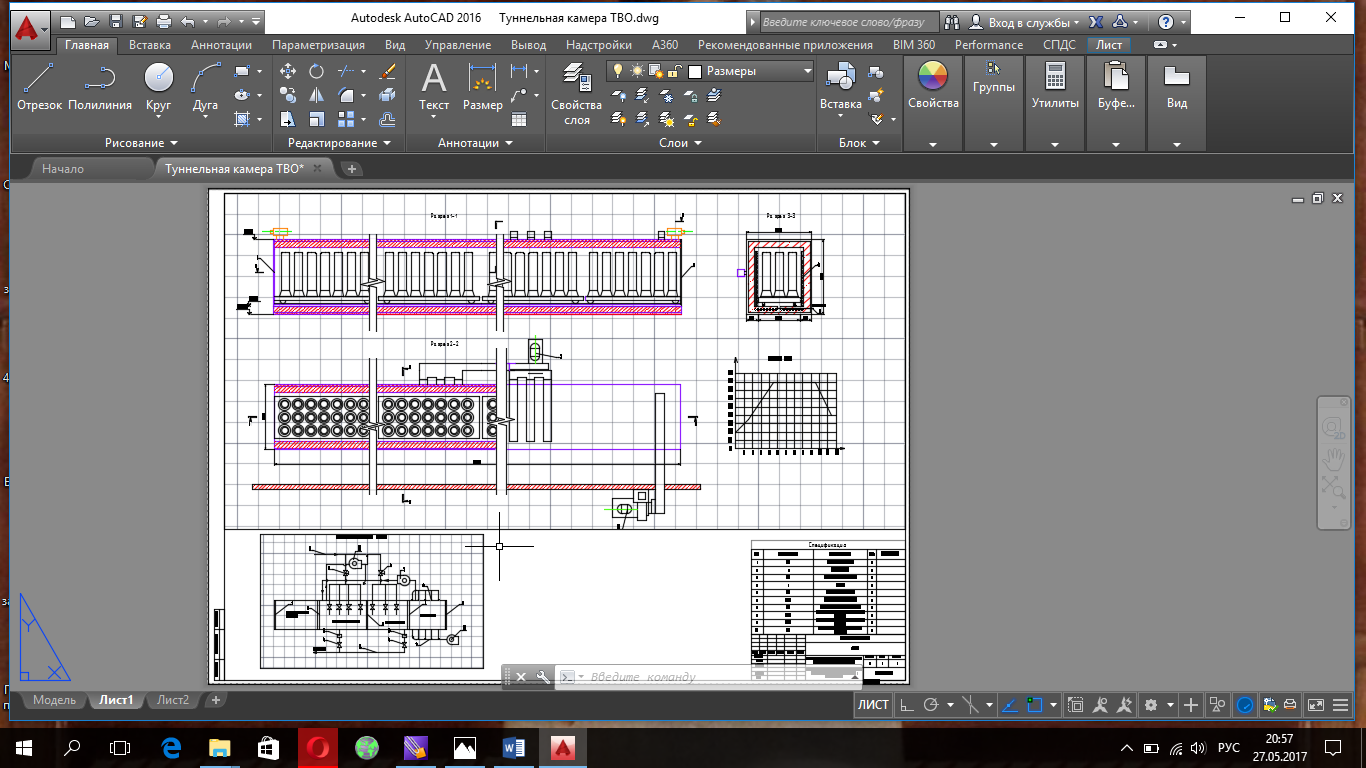Expand the Блок panel
Screen dimensions: 1366x768
[860, 143]
